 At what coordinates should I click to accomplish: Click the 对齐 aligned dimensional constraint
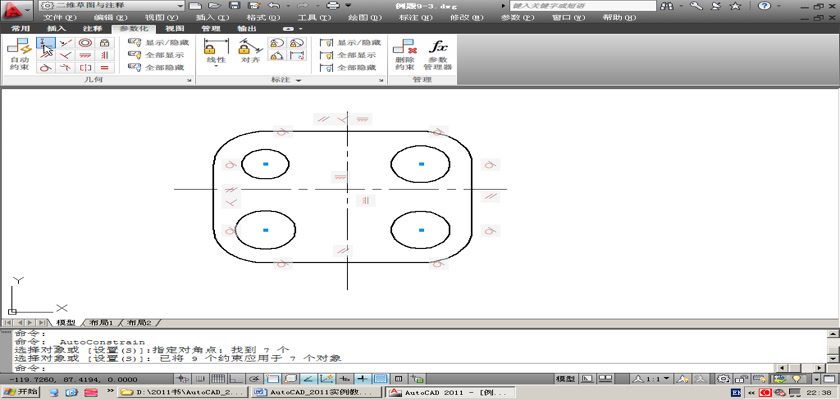pyautogui.click(x=250, y=51)
